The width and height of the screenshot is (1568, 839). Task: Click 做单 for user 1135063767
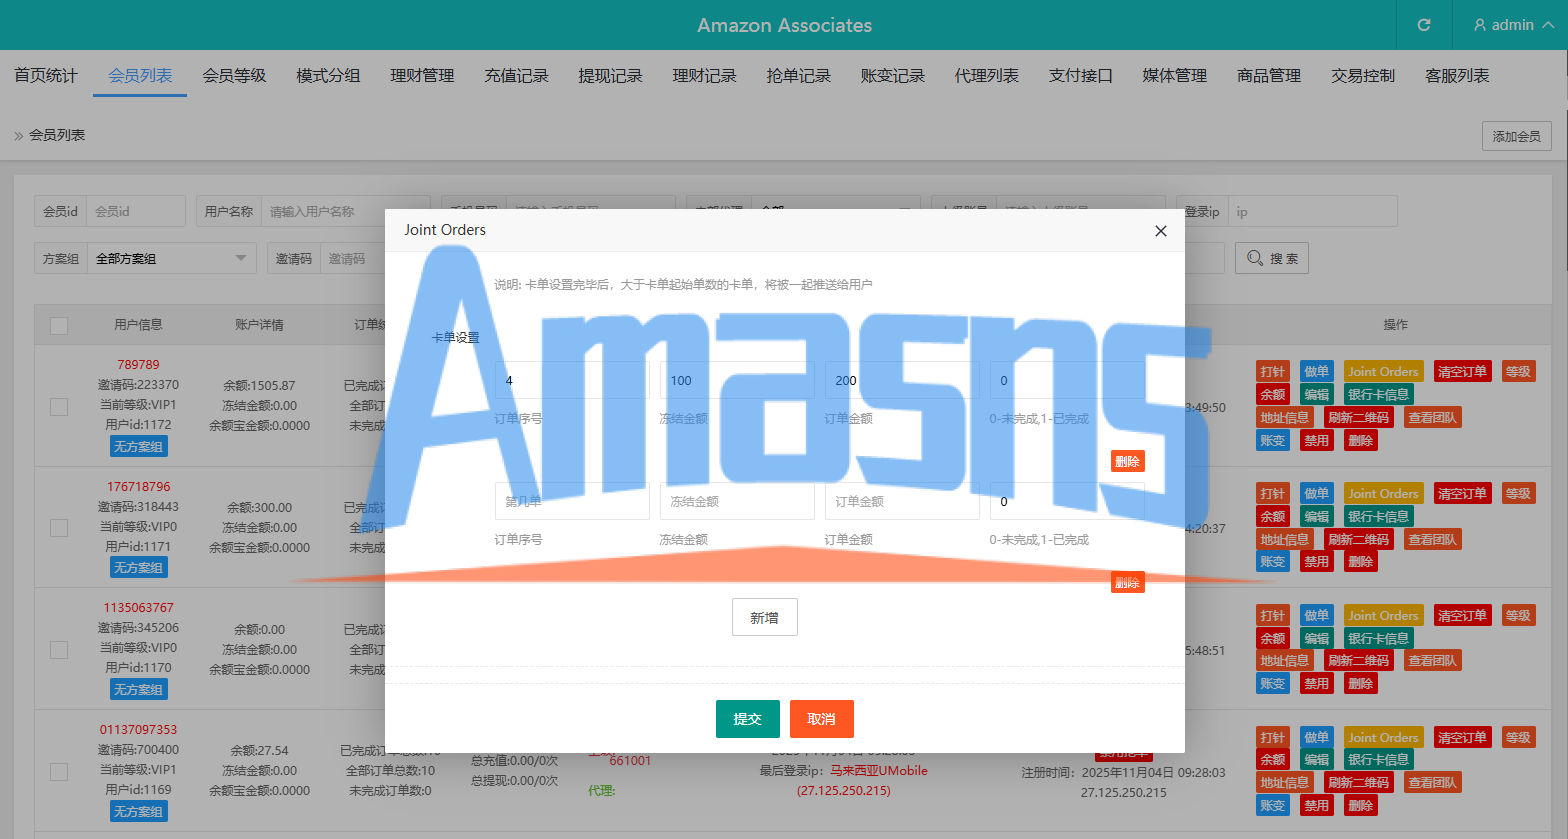1316,616
